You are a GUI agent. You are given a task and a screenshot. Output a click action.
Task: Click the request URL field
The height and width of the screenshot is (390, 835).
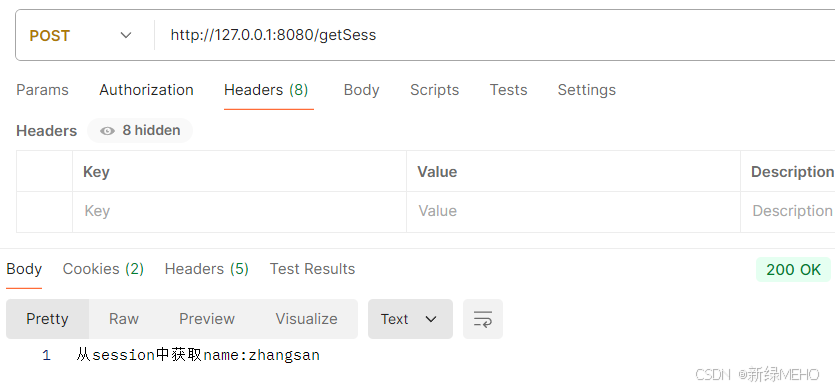click(495, 35)
